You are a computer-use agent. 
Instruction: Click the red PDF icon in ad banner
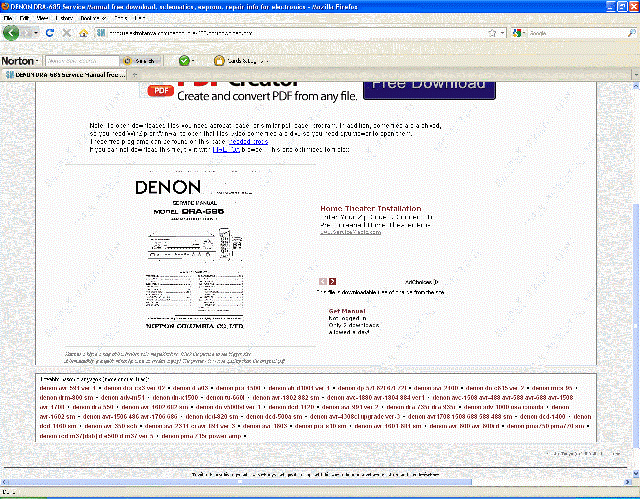(160, 90)
